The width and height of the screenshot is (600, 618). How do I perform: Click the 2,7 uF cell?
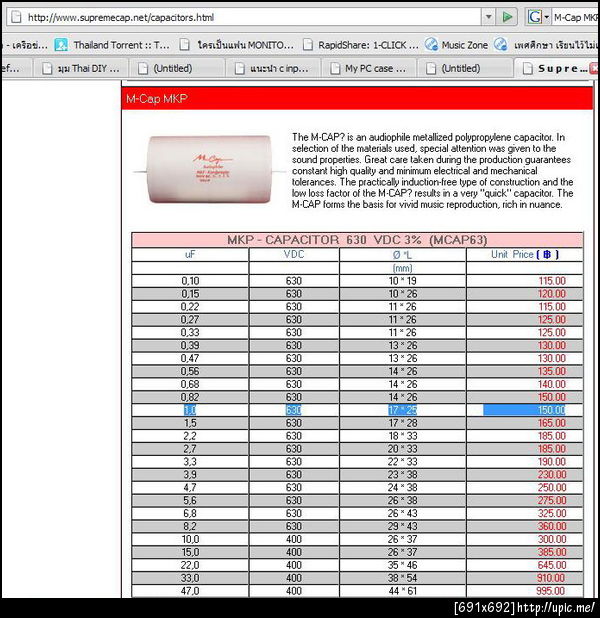(x=190, y=449)
